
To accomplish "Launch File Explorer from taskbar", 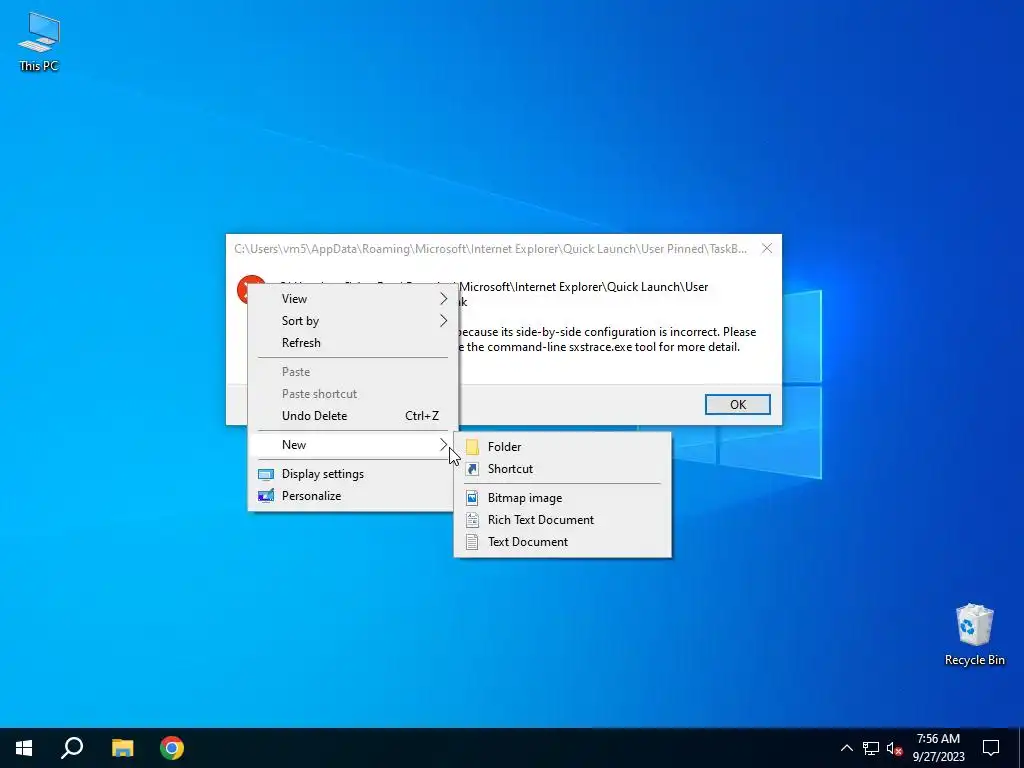I will coord(122,748).
